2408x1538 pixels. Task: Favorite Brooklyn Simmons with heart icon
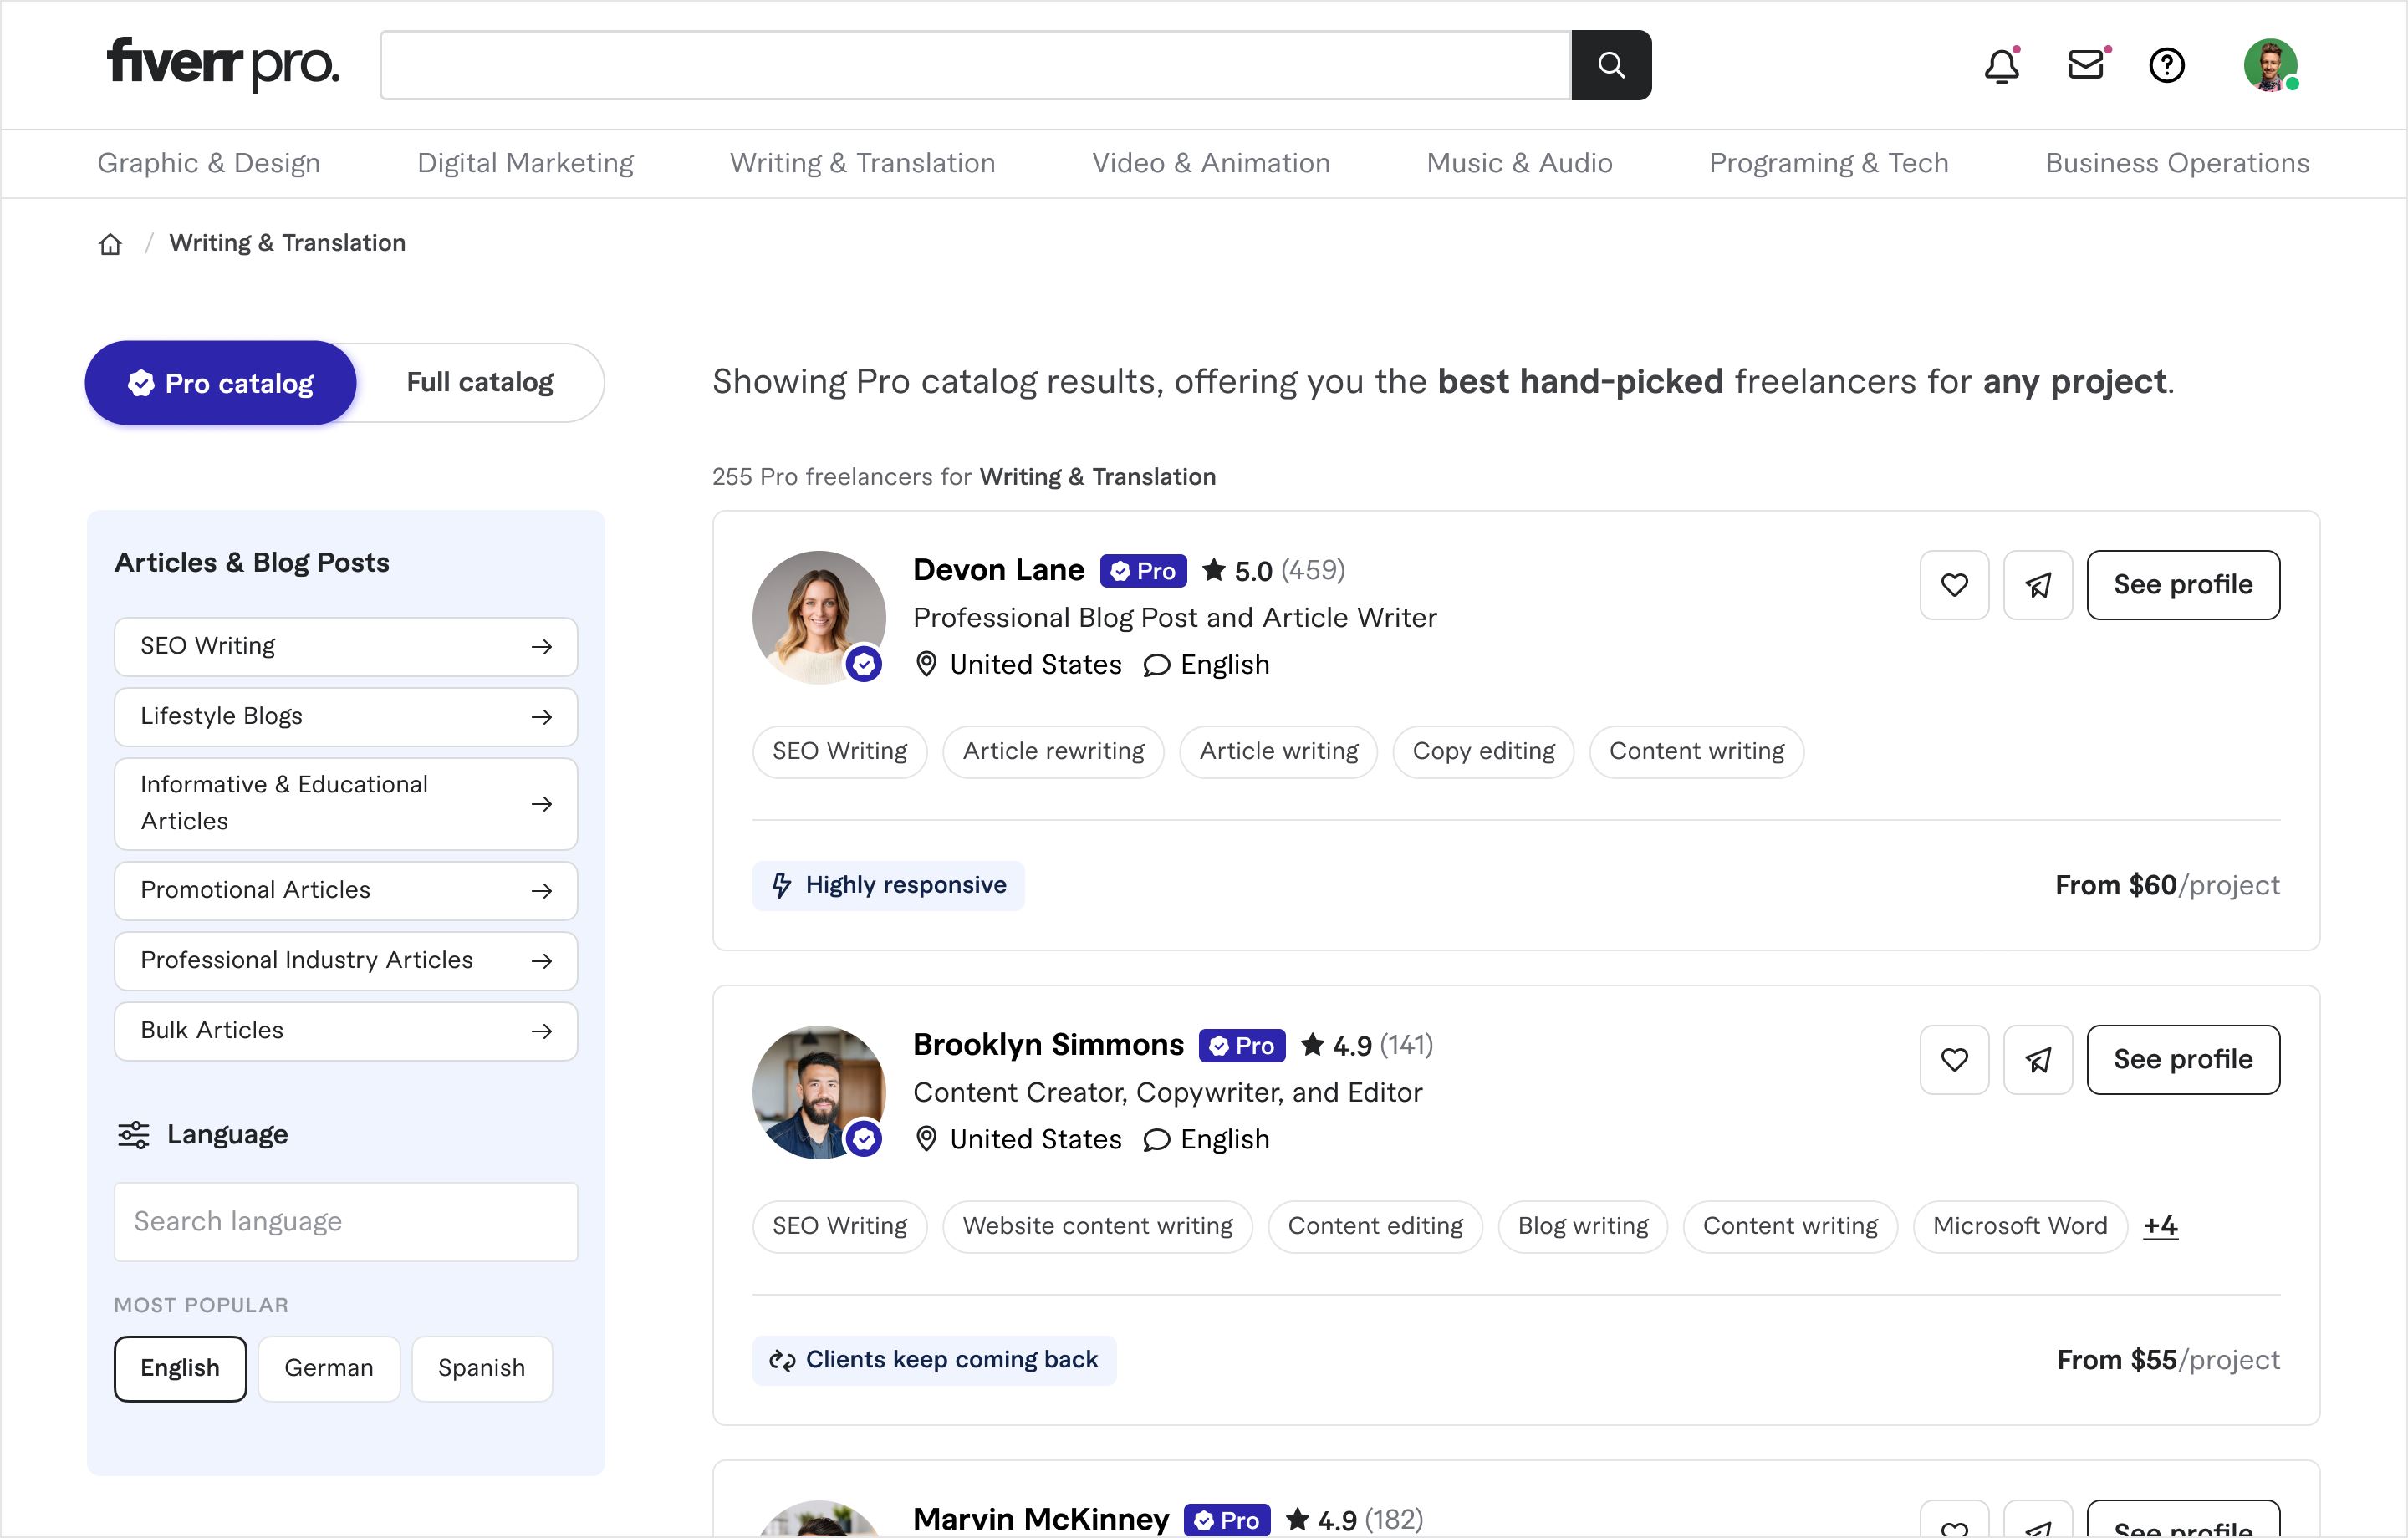pos(1954,1060)
